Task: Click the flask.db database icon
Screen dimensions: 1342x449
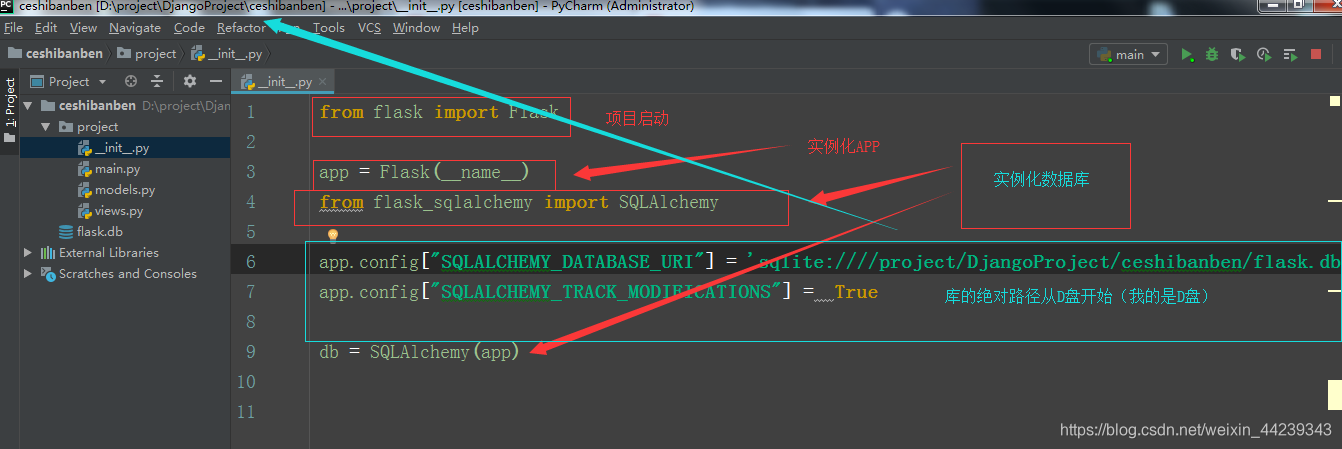Action: tap(66, 232)
